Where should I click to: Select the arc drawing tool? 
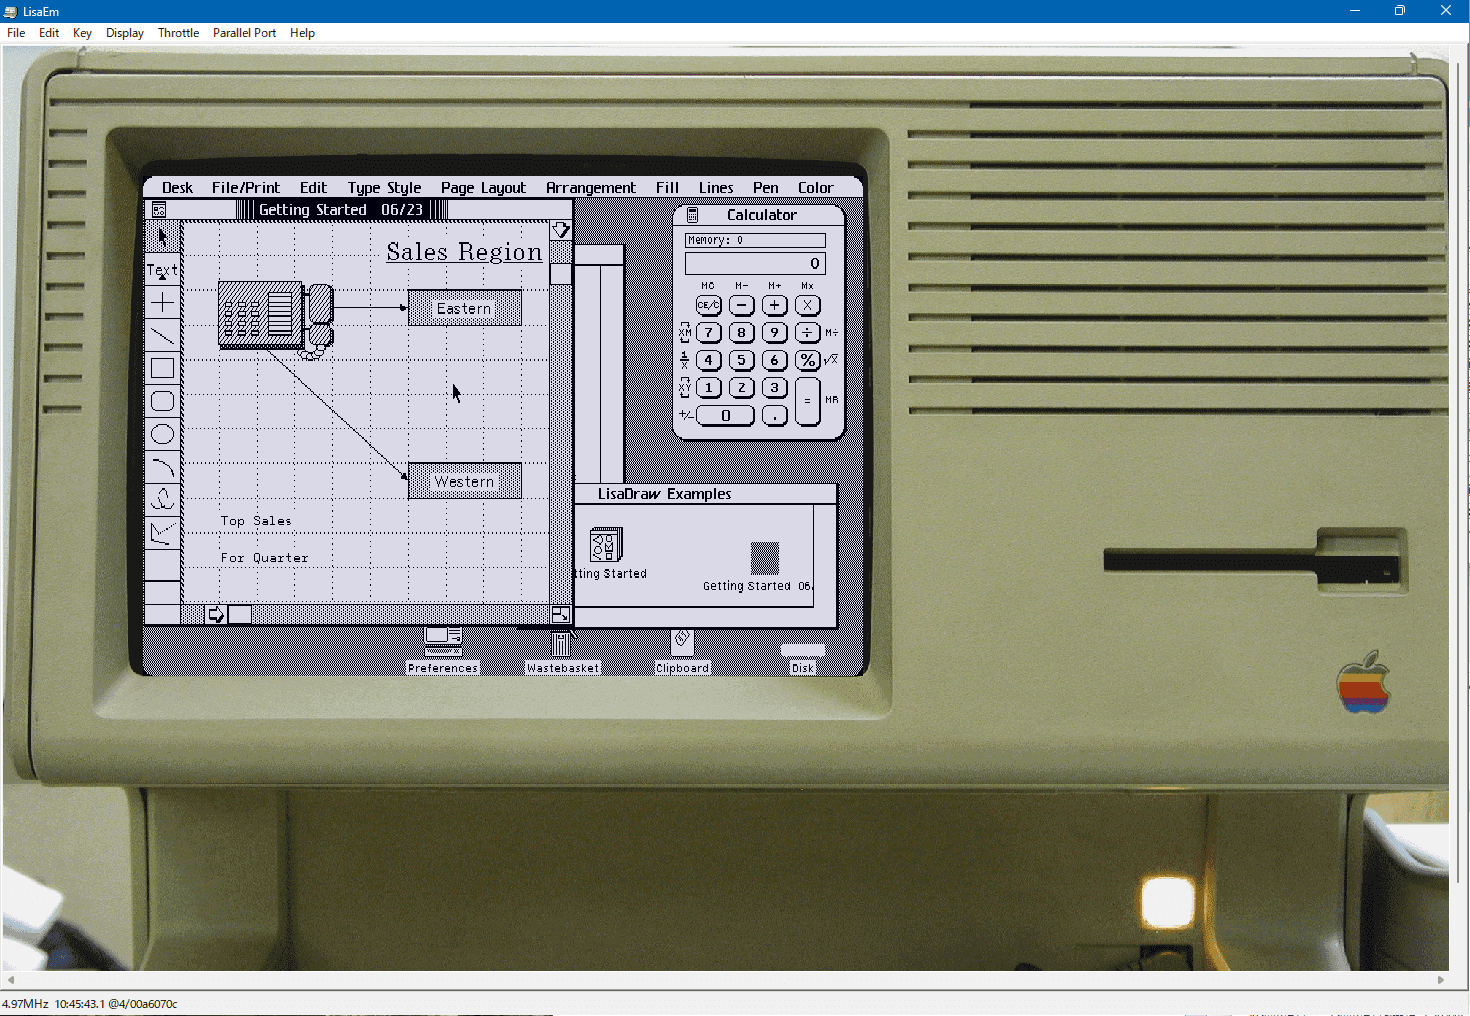[x=162, y=467]
